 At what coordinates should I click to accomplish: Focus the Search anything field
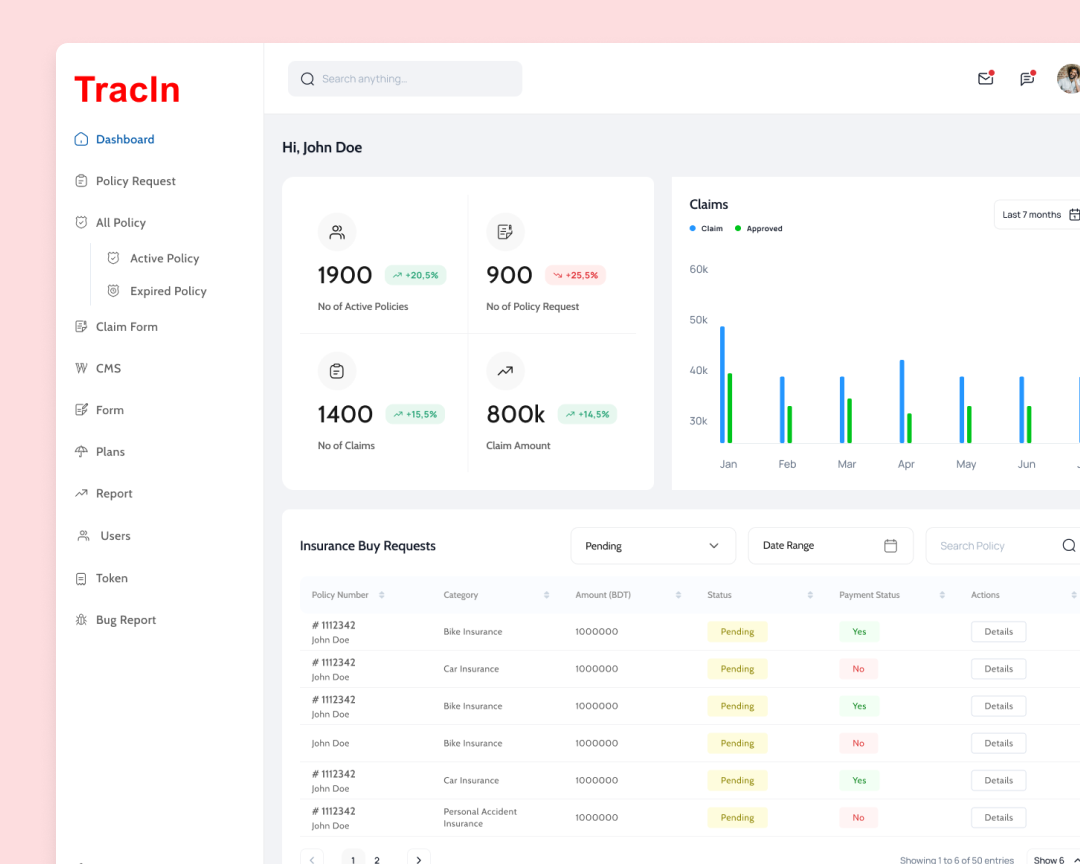pyautogui.click(x=405, y=79)
